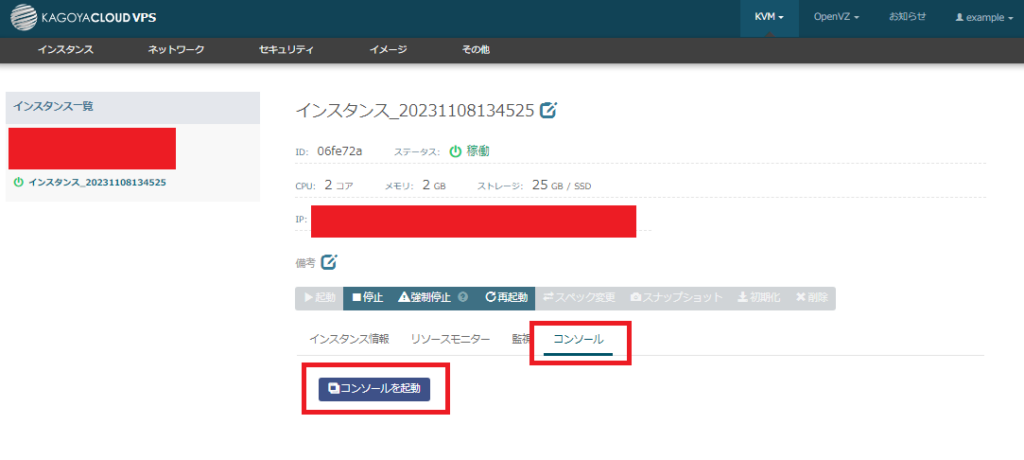The image size is (1024, 460).
Task: Open the ネットワーク menu
Action: [176, 50]
